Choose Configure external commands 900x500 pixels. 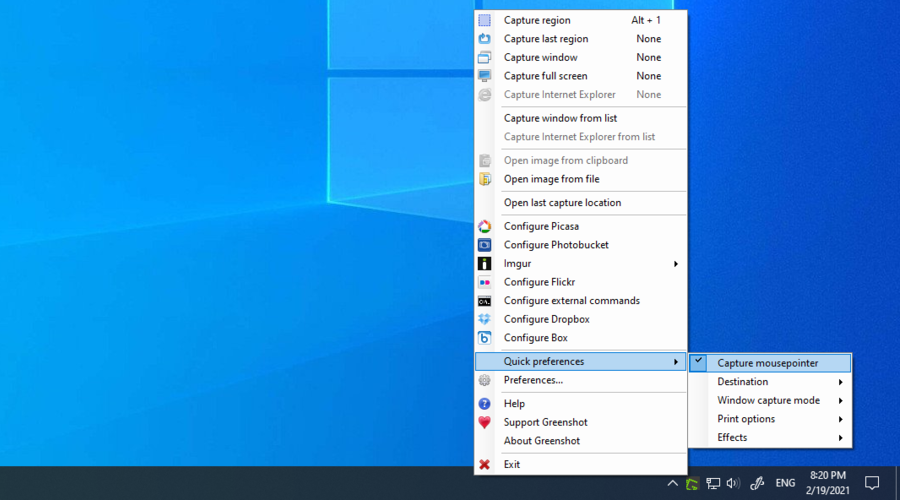coord(580,301)
